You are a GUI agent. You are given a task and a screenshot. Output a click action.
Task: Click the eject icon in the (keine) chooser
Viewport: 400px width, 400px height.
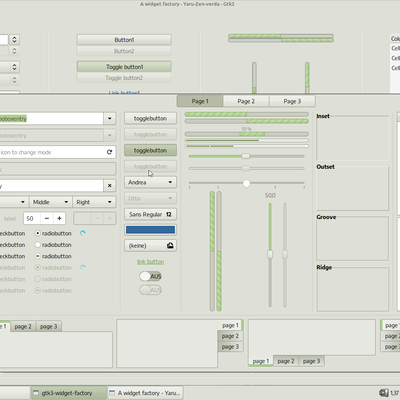pyautogui.click(x=170, y=246)
